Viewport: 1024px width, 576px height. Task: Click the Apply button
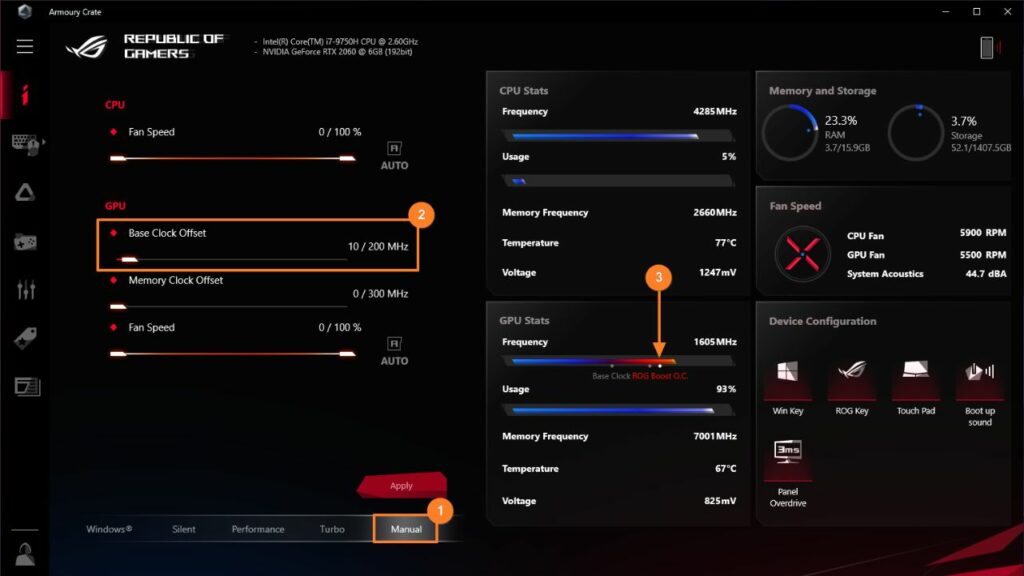401,485
